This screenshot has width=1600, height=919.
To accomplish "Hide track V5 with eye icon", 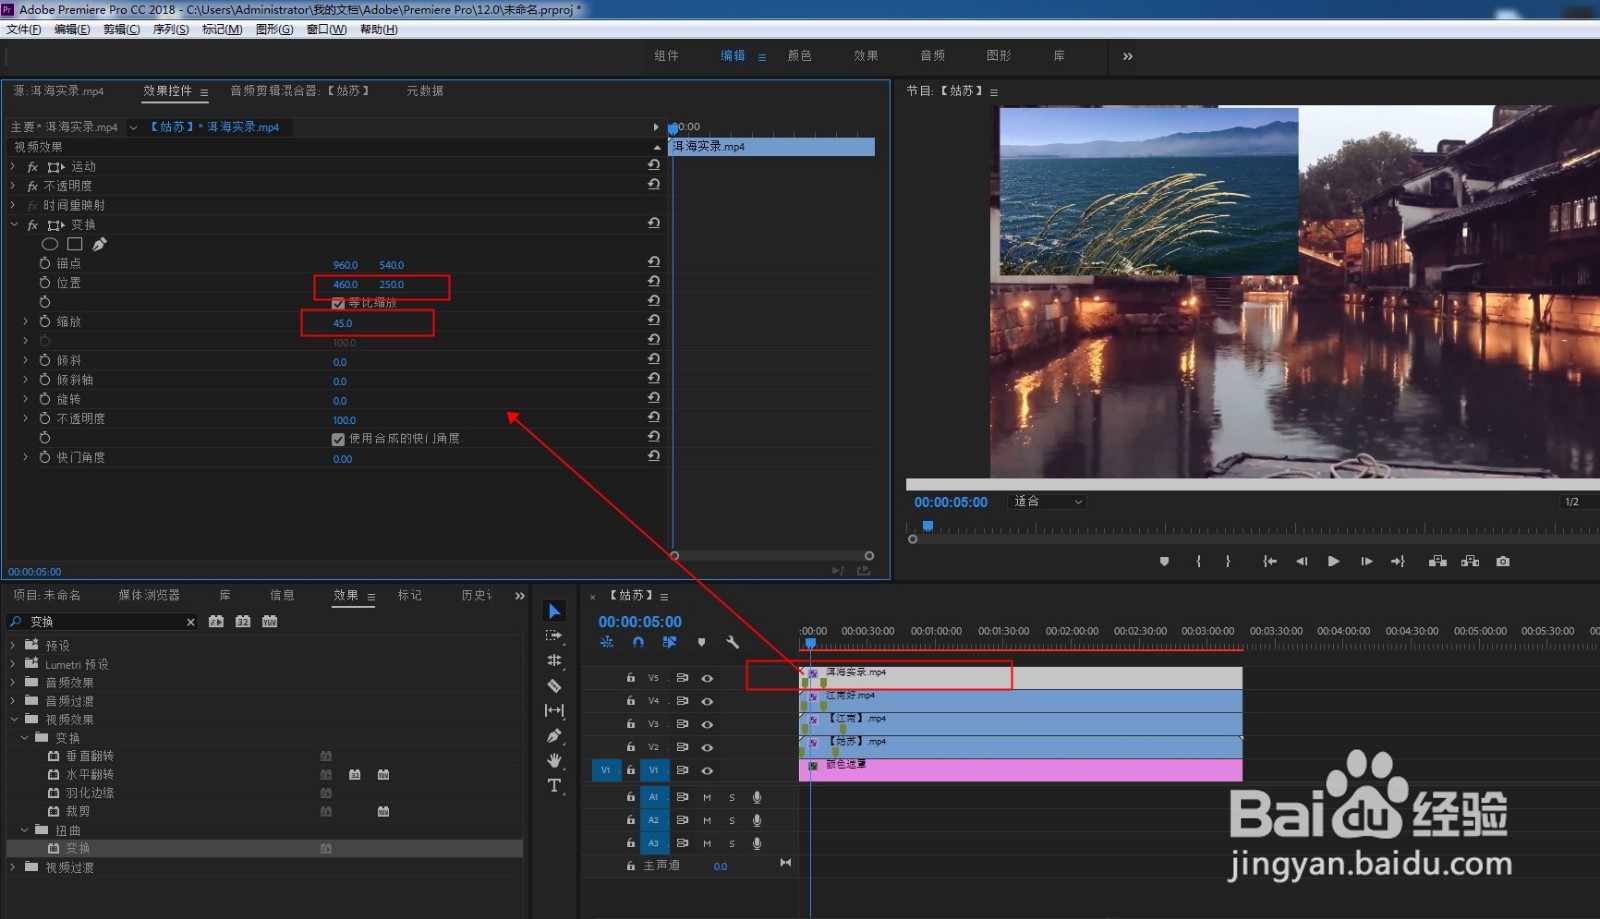I will pyautogui.click(x=707, y=678).
